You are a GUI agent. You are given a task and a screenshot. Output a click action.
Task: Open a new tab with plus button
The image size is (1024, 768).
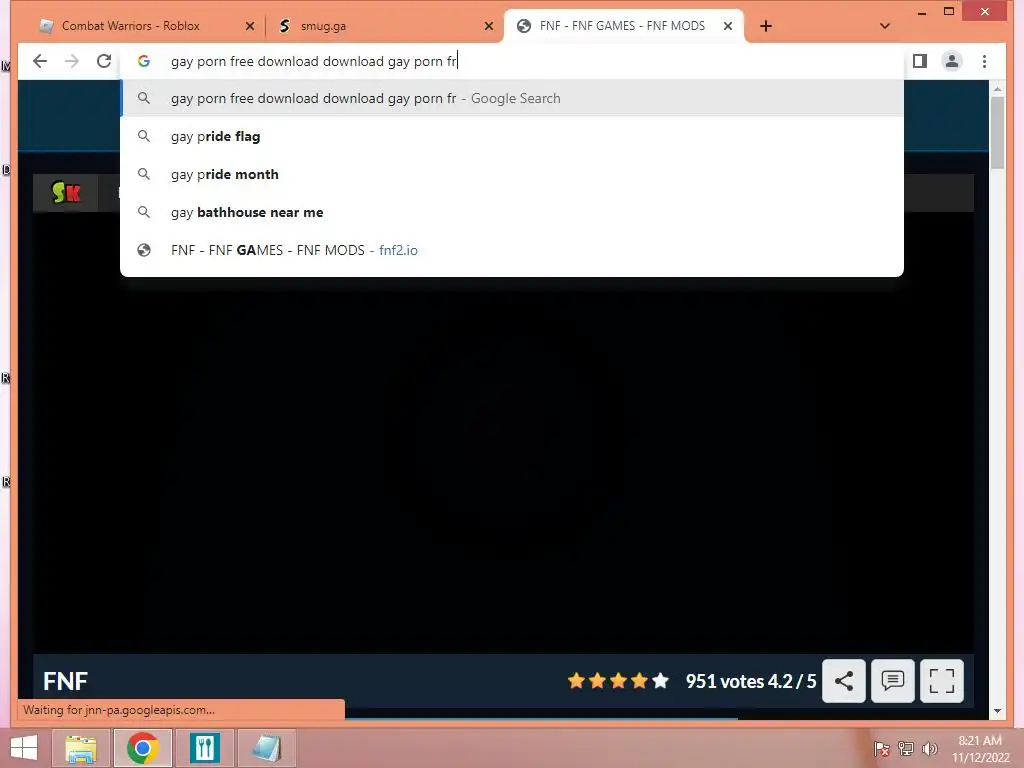tap(766, 26)
